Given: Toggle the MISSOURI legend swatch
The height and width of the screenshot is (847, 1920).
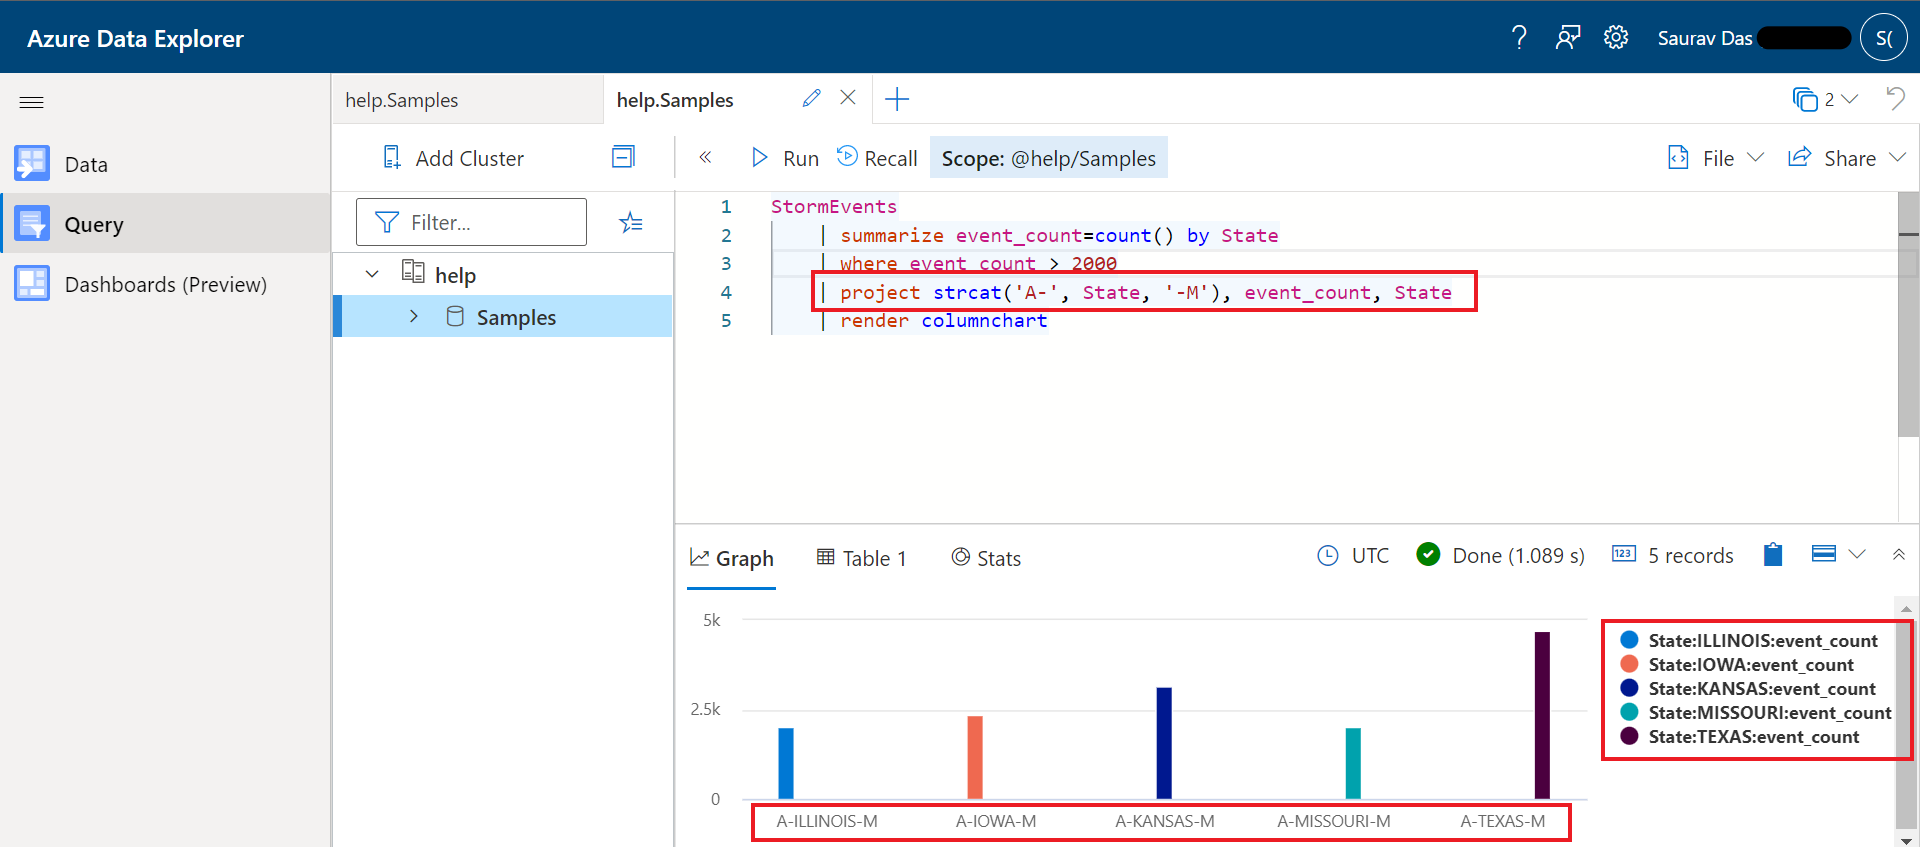Looking at the screenshot, I should (1629, 712).
